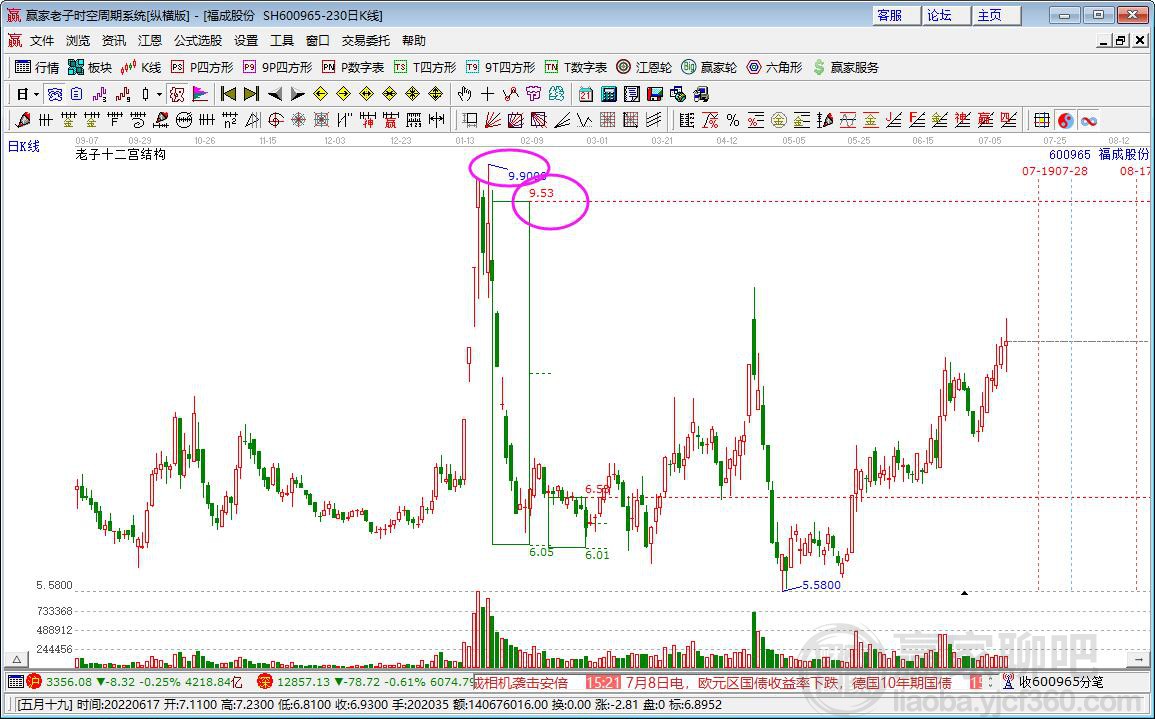
Task: Open the 文件 menu
Action: 42,41
